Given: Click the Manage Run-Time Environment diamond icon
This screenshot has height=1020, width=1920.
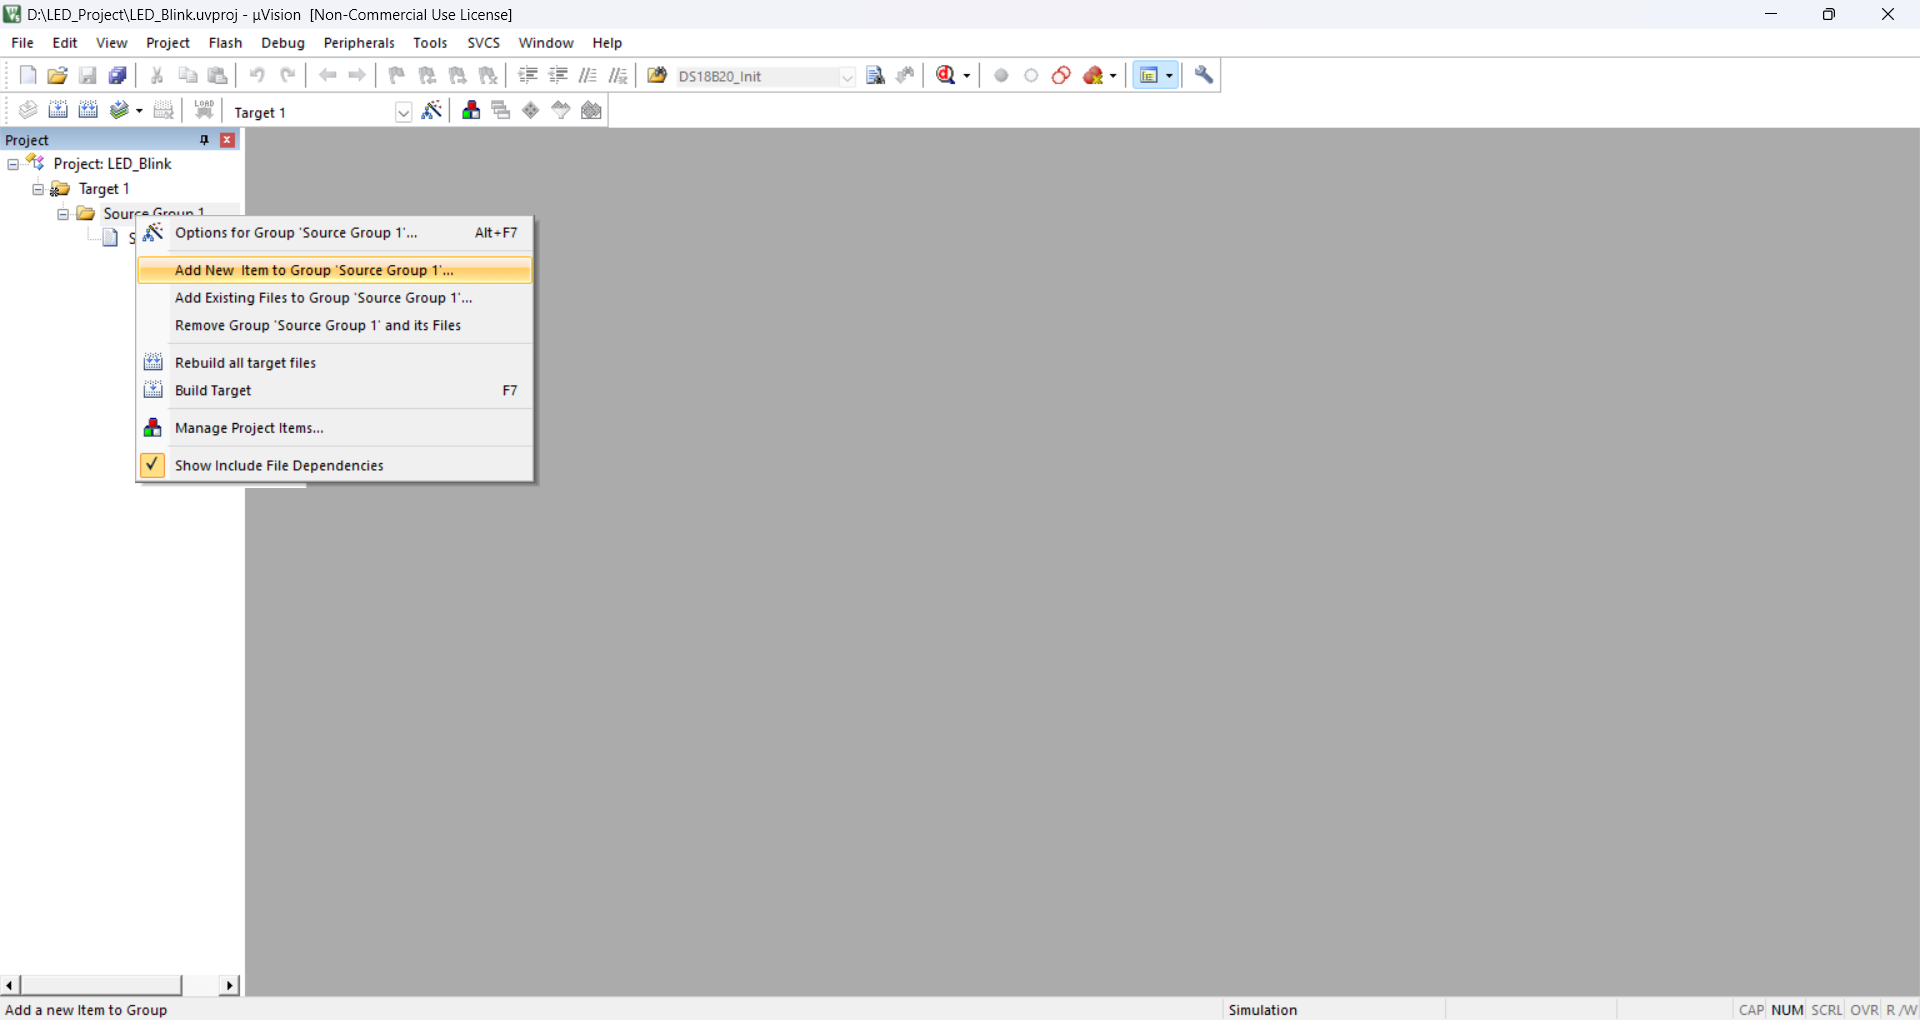Looking at the screenshot, I should [531, 111].
